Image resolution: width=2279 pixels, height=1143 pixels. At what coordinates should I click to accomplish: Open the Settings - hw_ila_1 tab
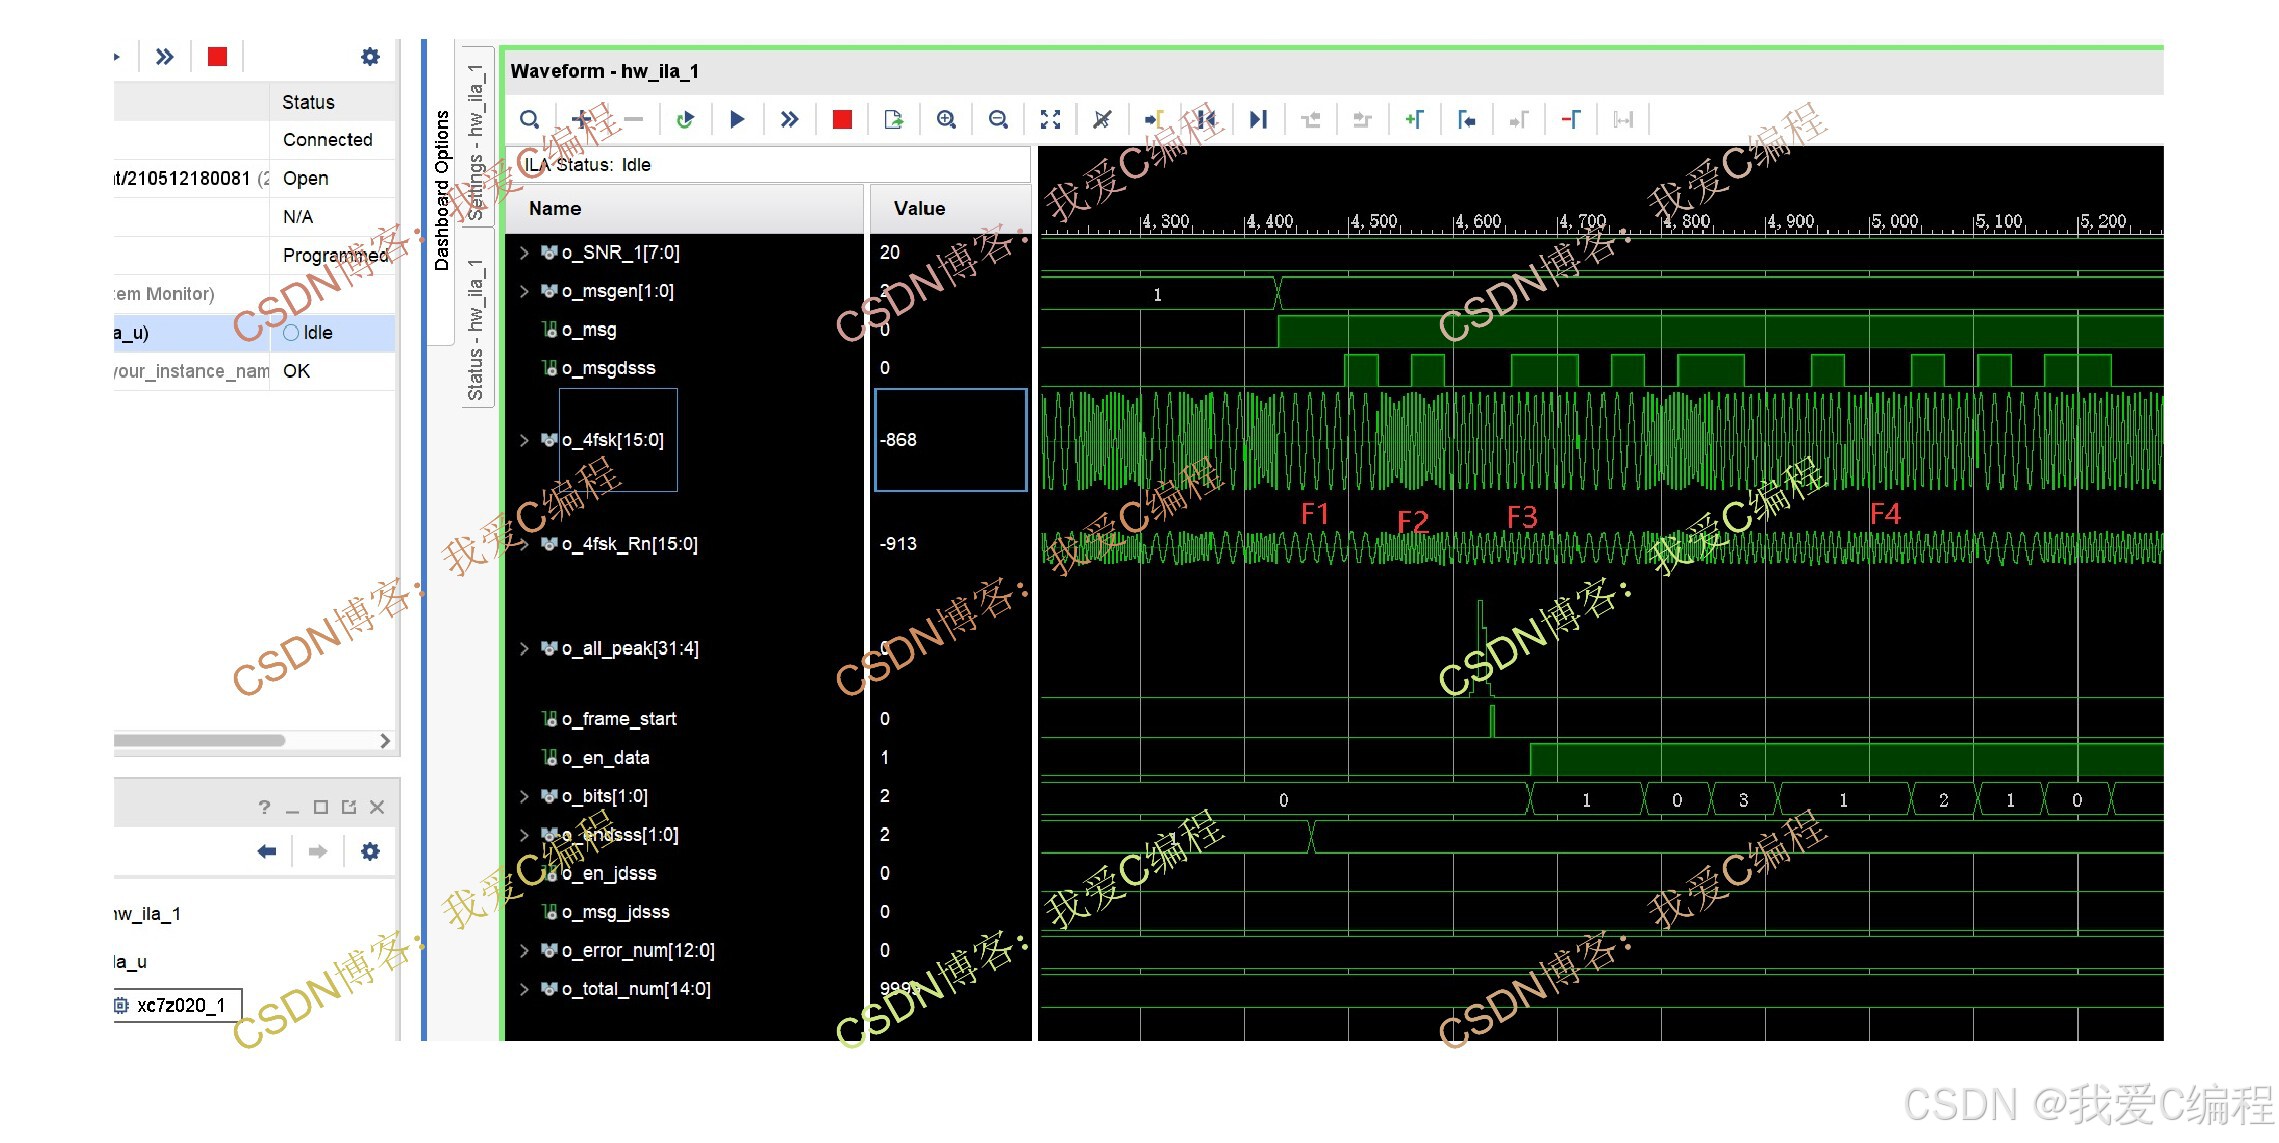tap(476, 140)
